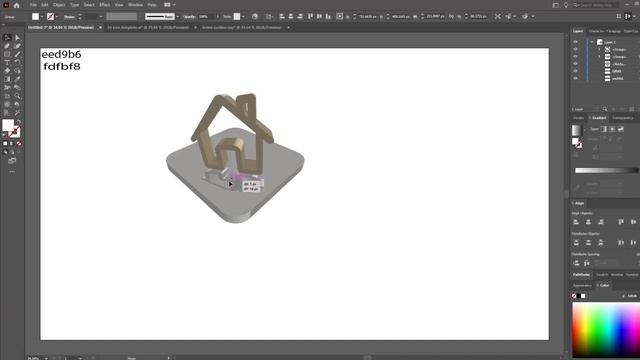Swap fill and stroke arrow in toolbar
The height and width of the screenshot is (360, 640).
[18, 122]
